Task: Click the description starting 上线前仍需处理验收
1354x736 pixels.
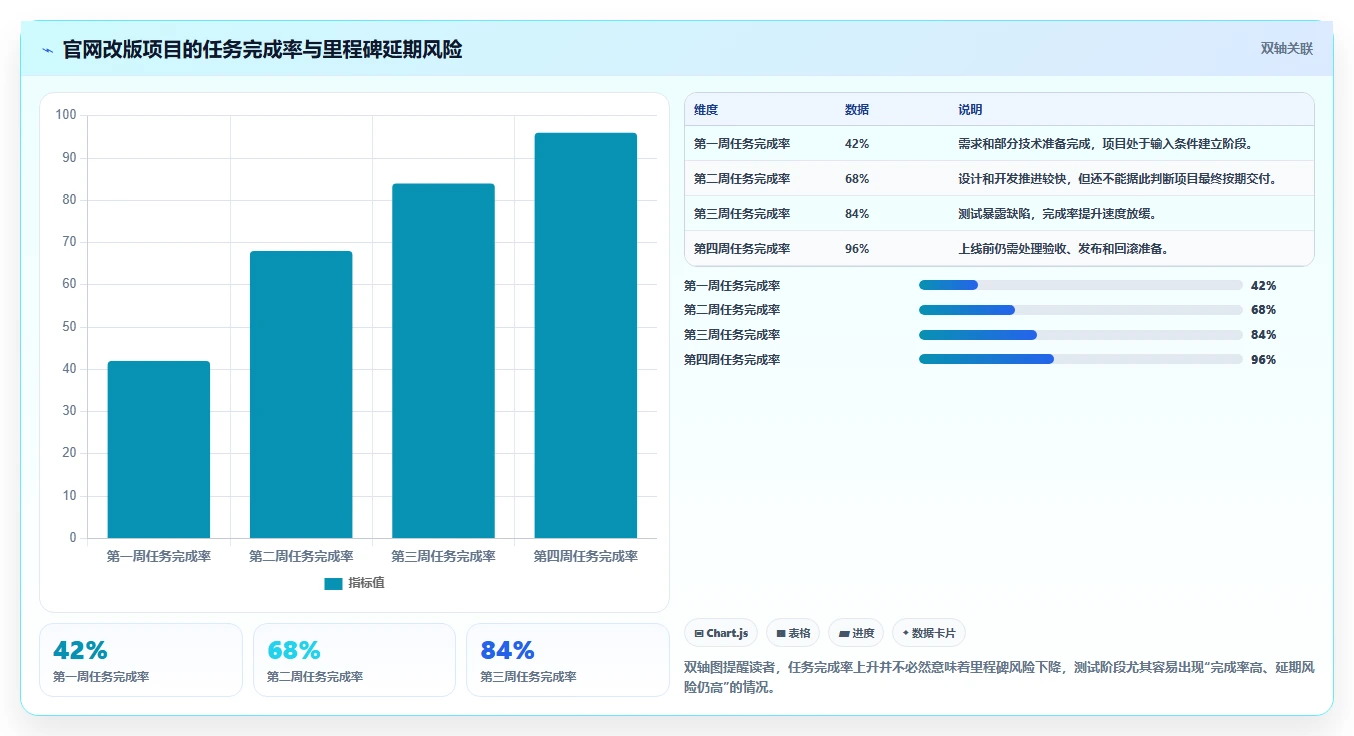Action: [x=1063, y=249]
